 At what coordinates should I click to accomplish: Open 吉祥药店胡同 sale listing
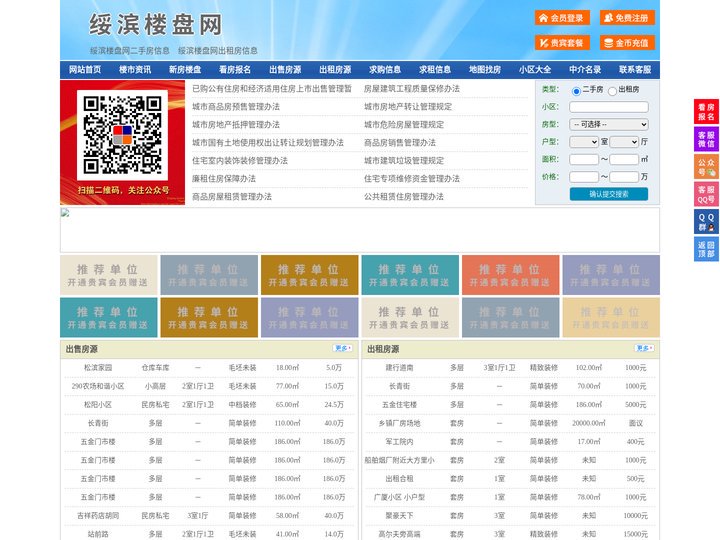[98, 516]
